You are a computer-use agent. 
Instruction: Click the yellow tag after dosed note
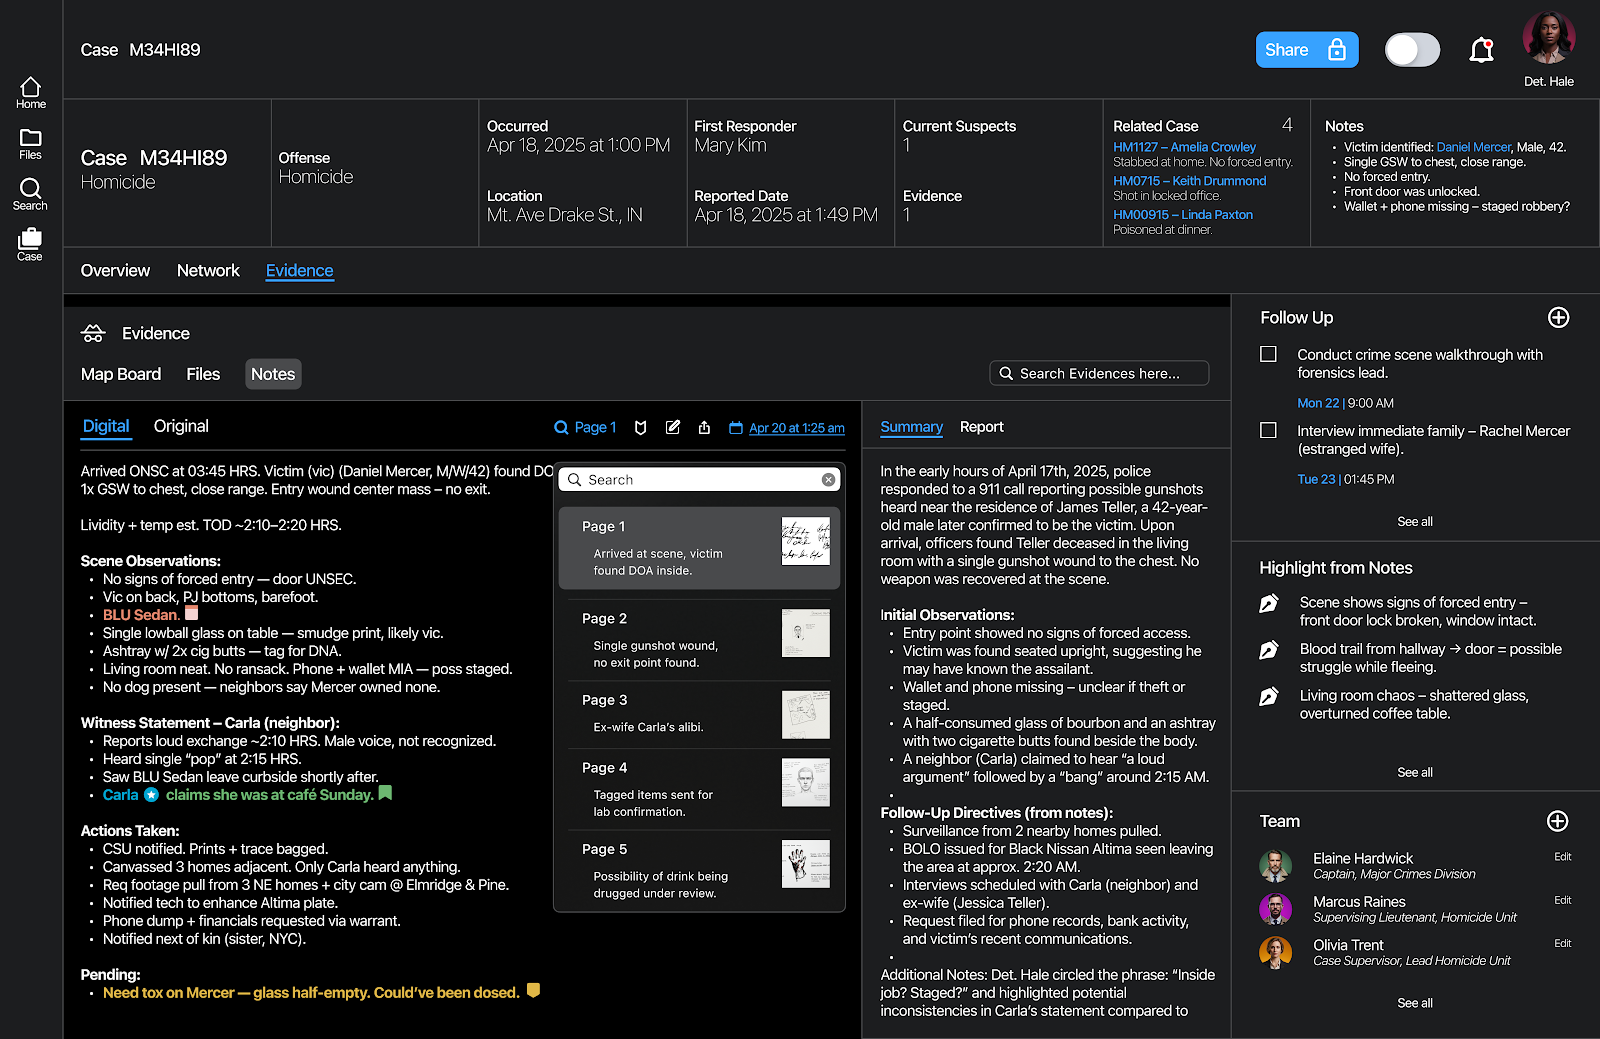[533, 990]
